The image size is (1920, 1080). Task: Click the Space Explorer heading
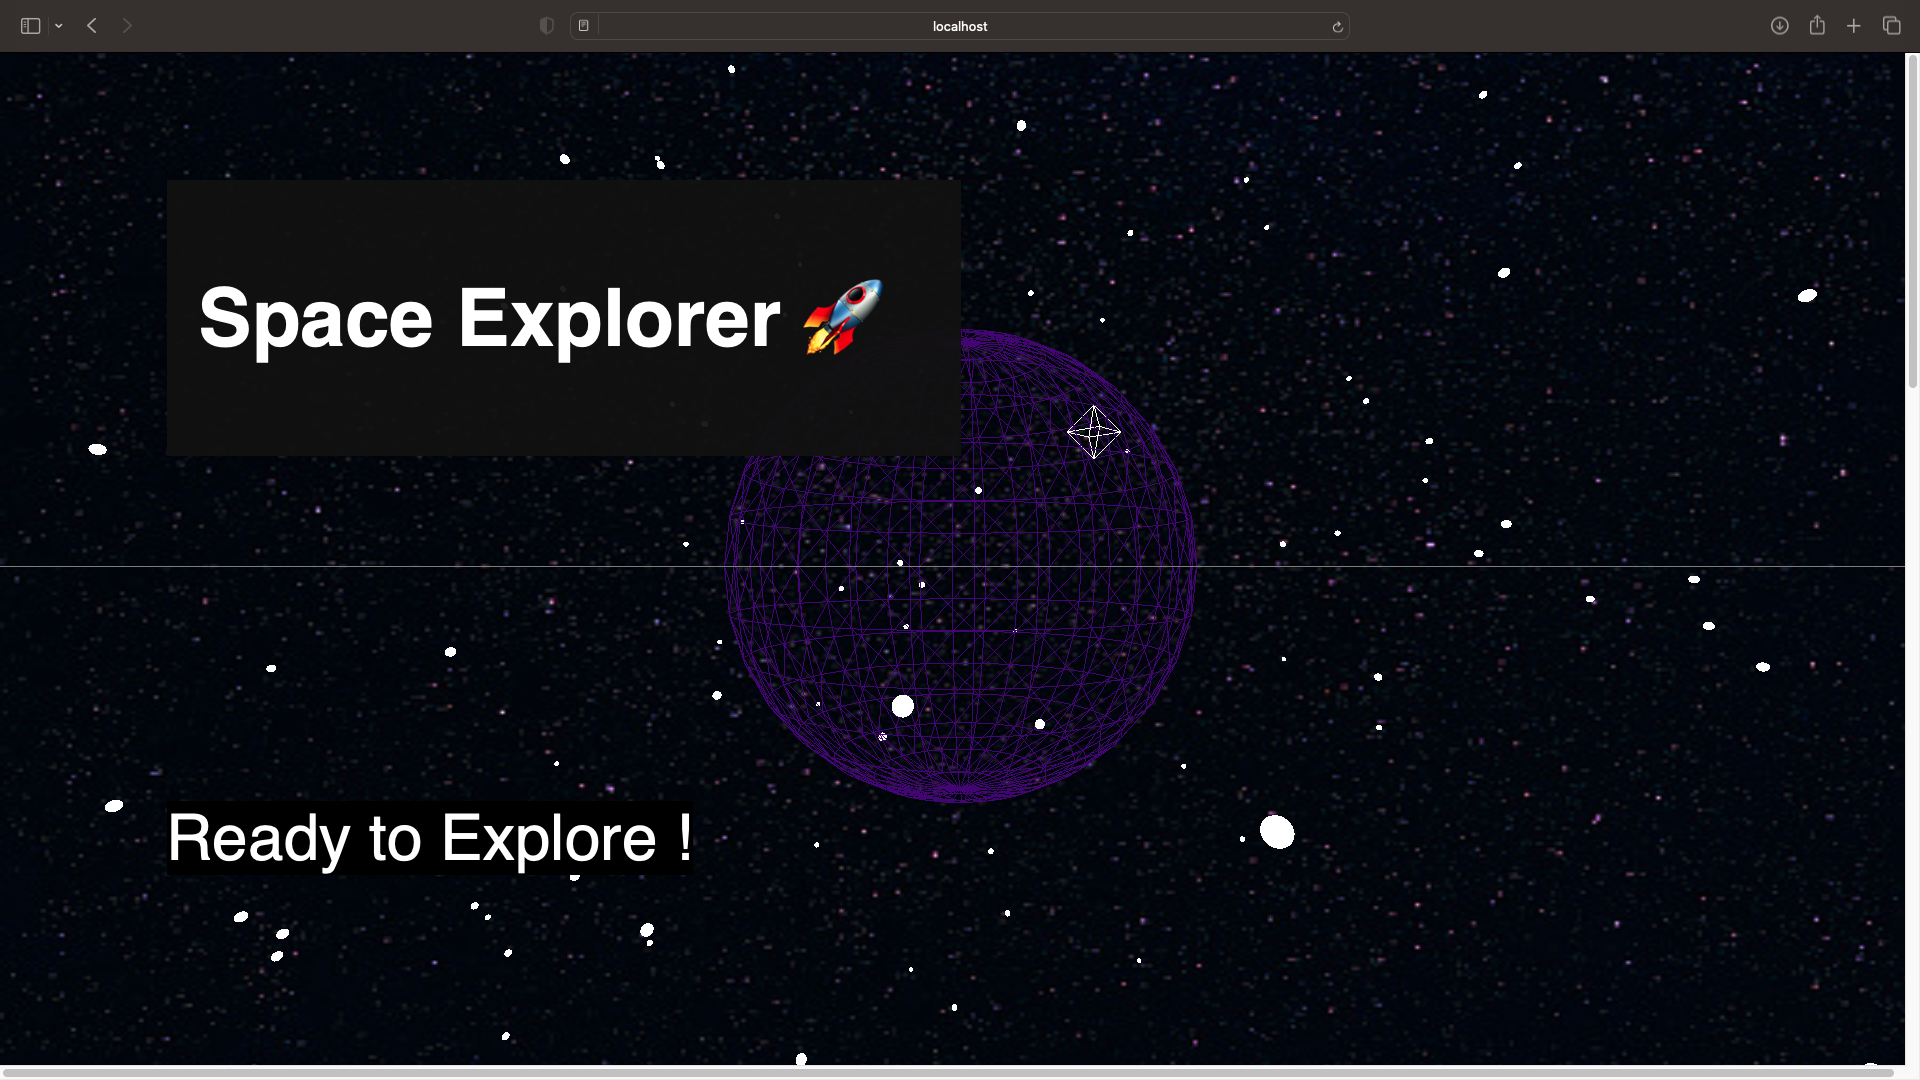(x=541, y=318)
